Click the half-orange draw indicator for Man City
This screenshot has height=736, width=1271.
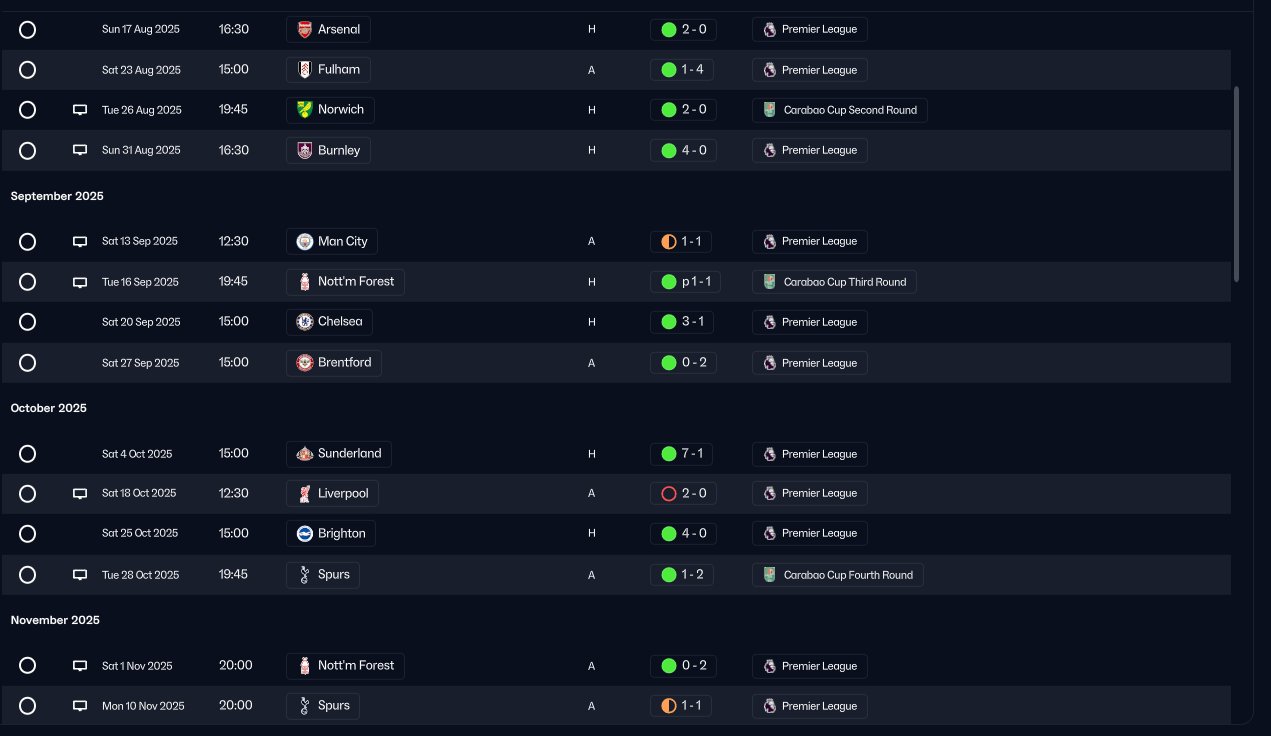click(669, 242)
